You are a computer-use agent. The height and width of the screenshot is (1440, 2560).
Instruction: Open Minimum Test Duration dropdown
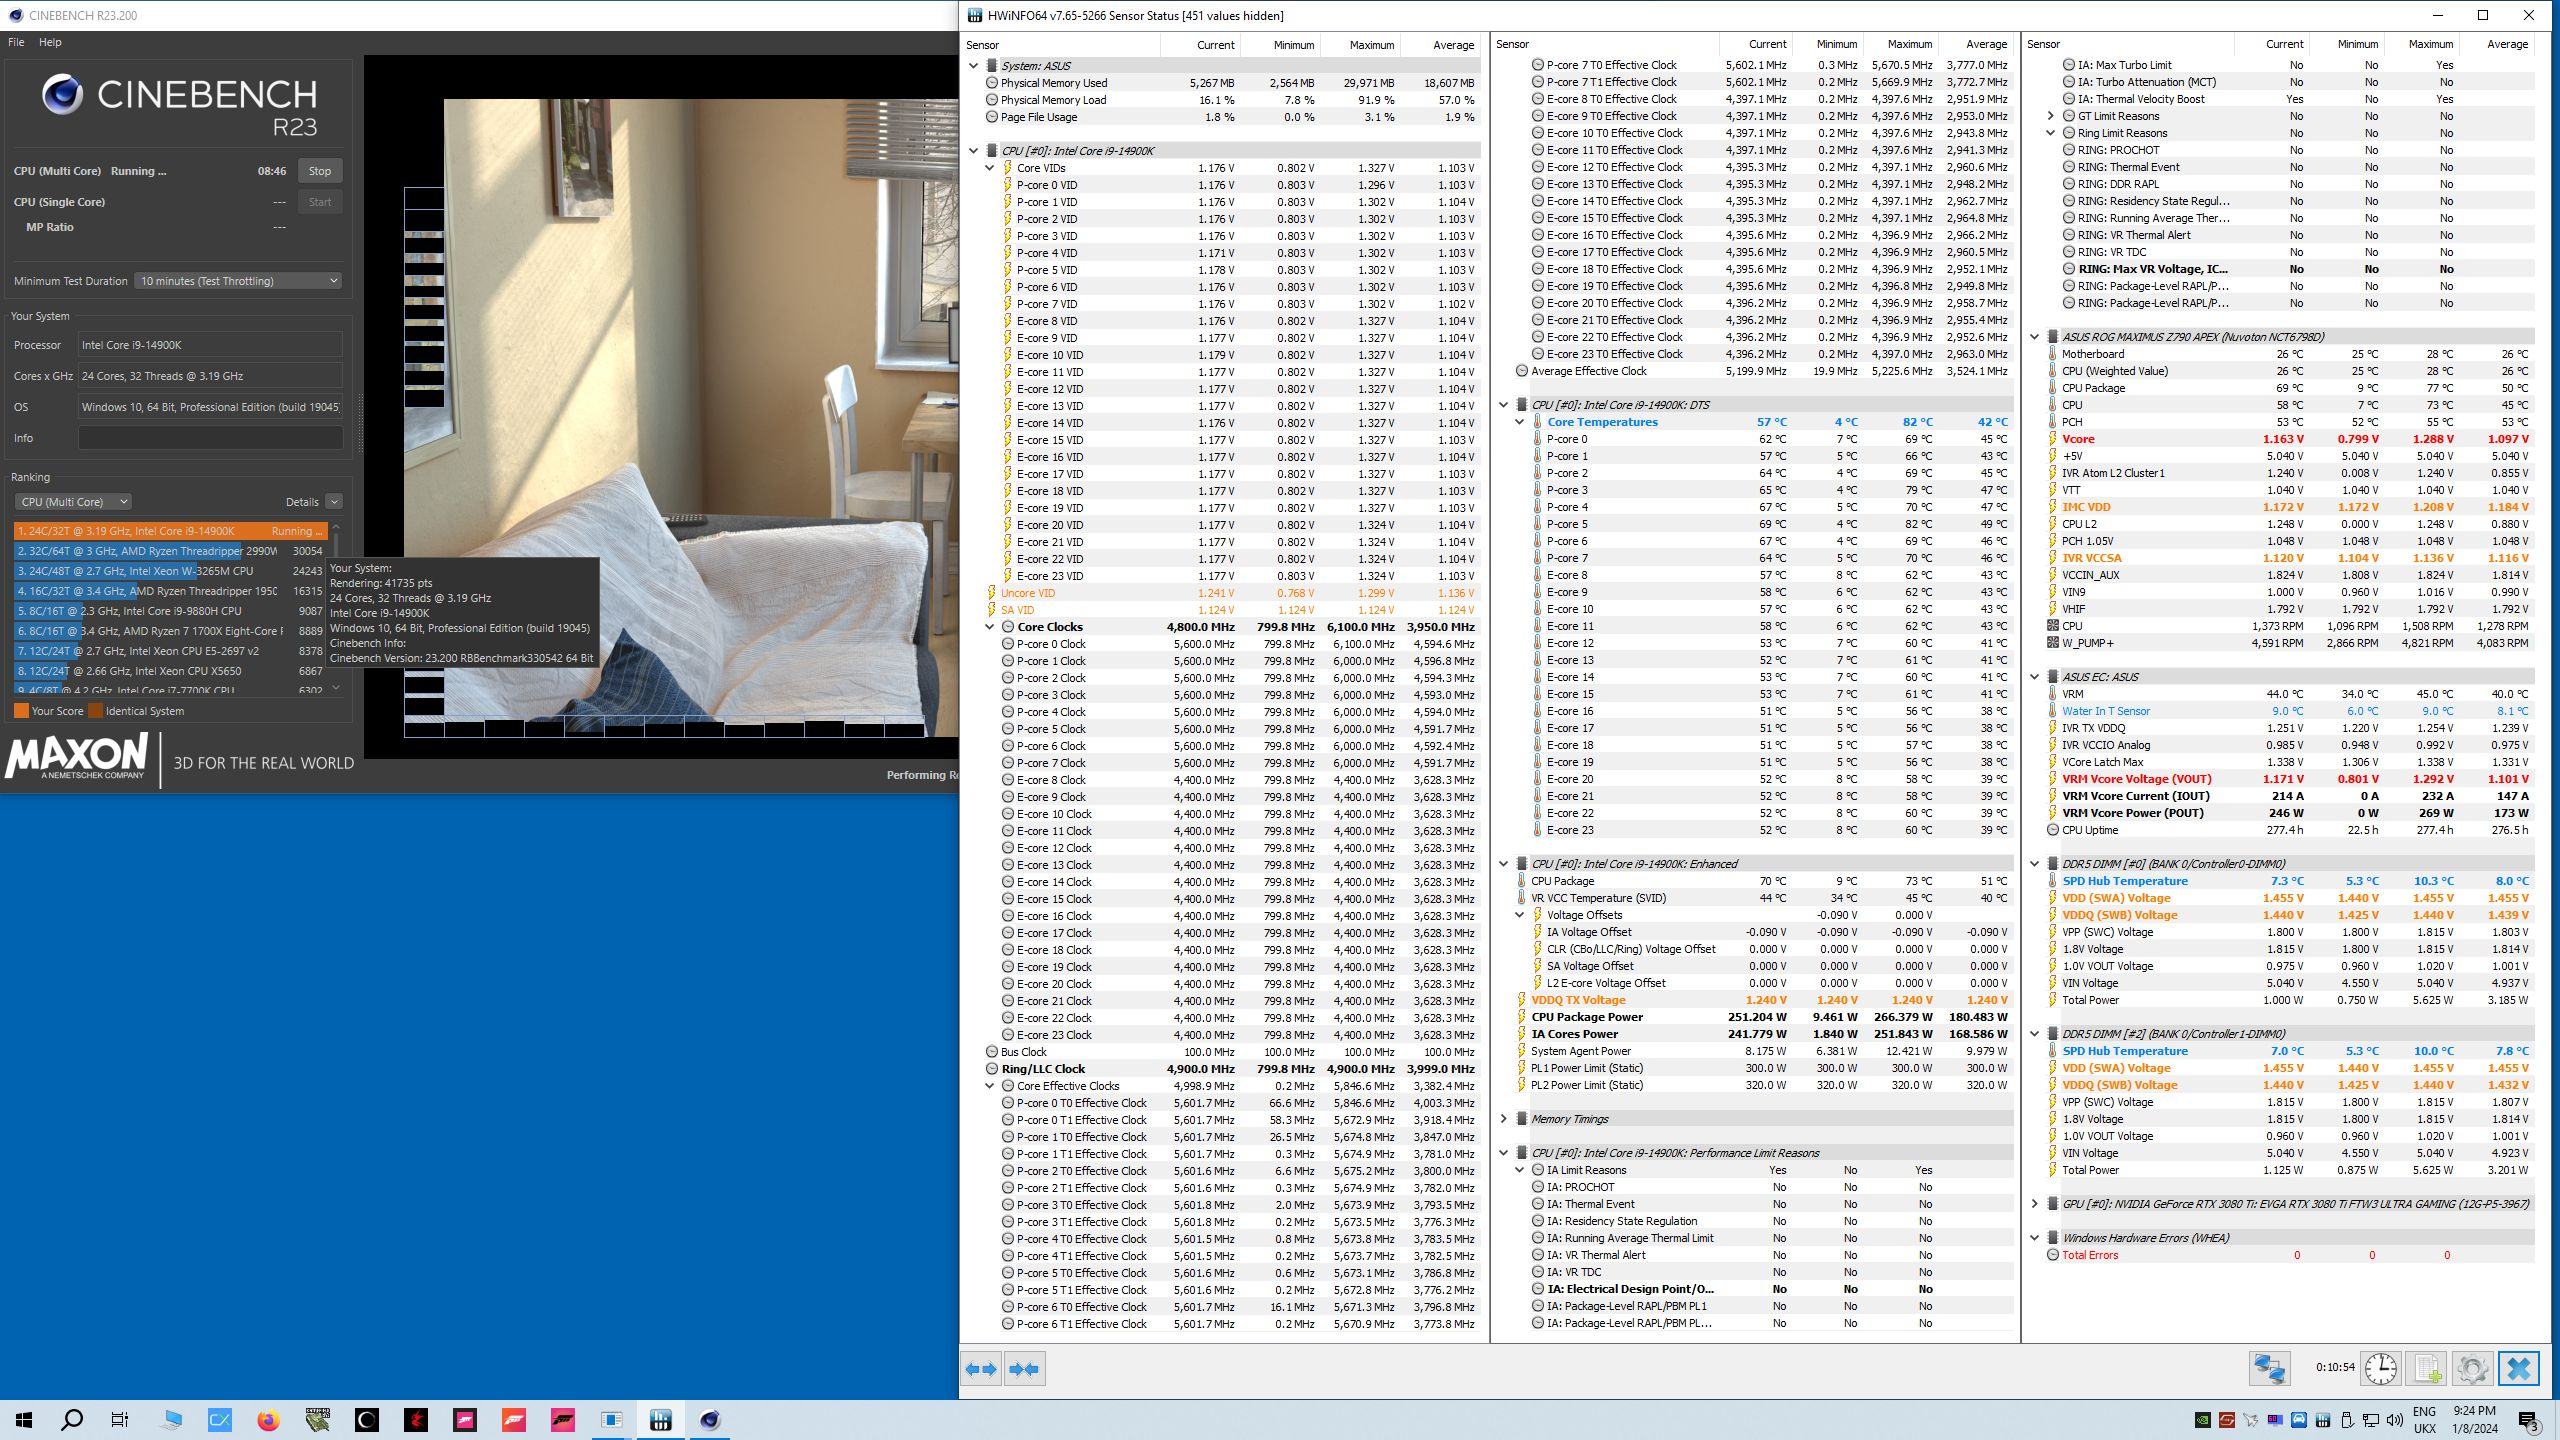[238, 281]
